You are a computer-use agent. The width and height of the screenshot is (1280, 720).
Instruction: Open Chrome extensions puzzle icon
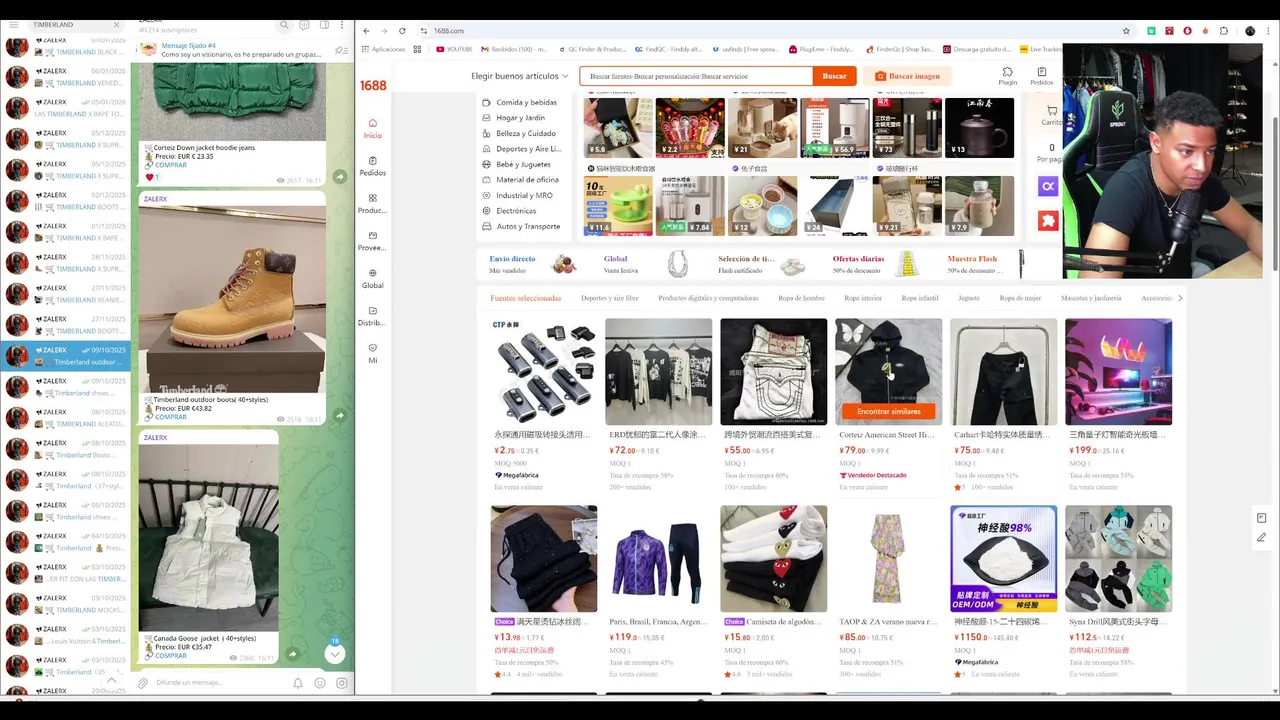point(1224,31)
